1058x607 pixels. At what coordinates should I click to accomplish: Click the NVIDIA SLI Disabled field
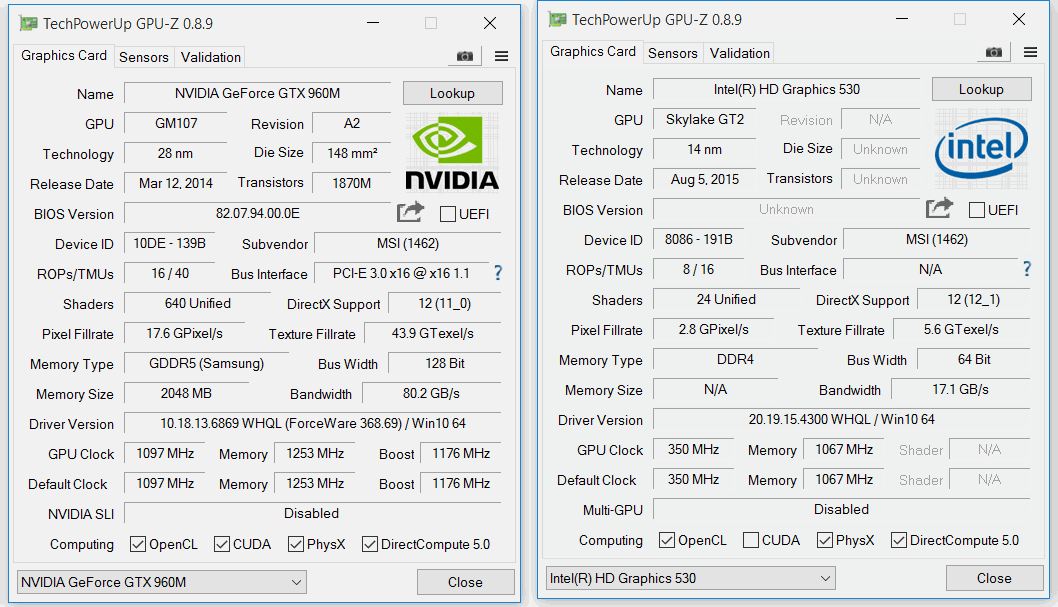tap(312, 513)
